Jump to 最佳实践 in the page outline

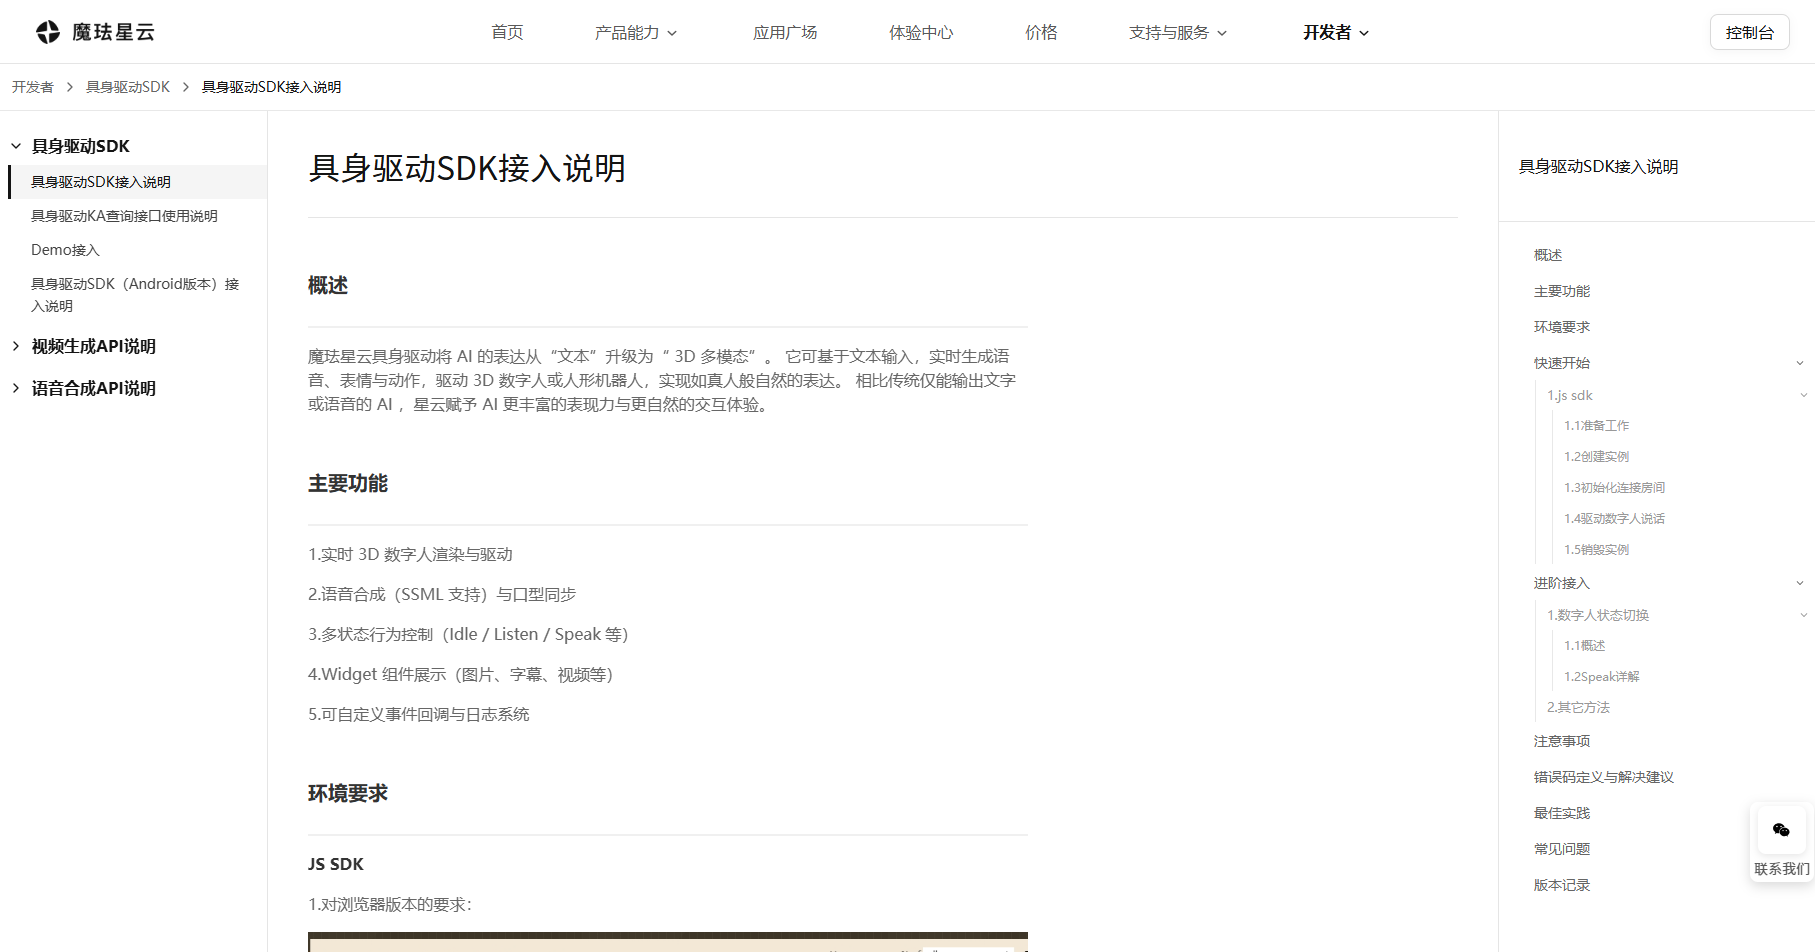tap(1562, 813)
